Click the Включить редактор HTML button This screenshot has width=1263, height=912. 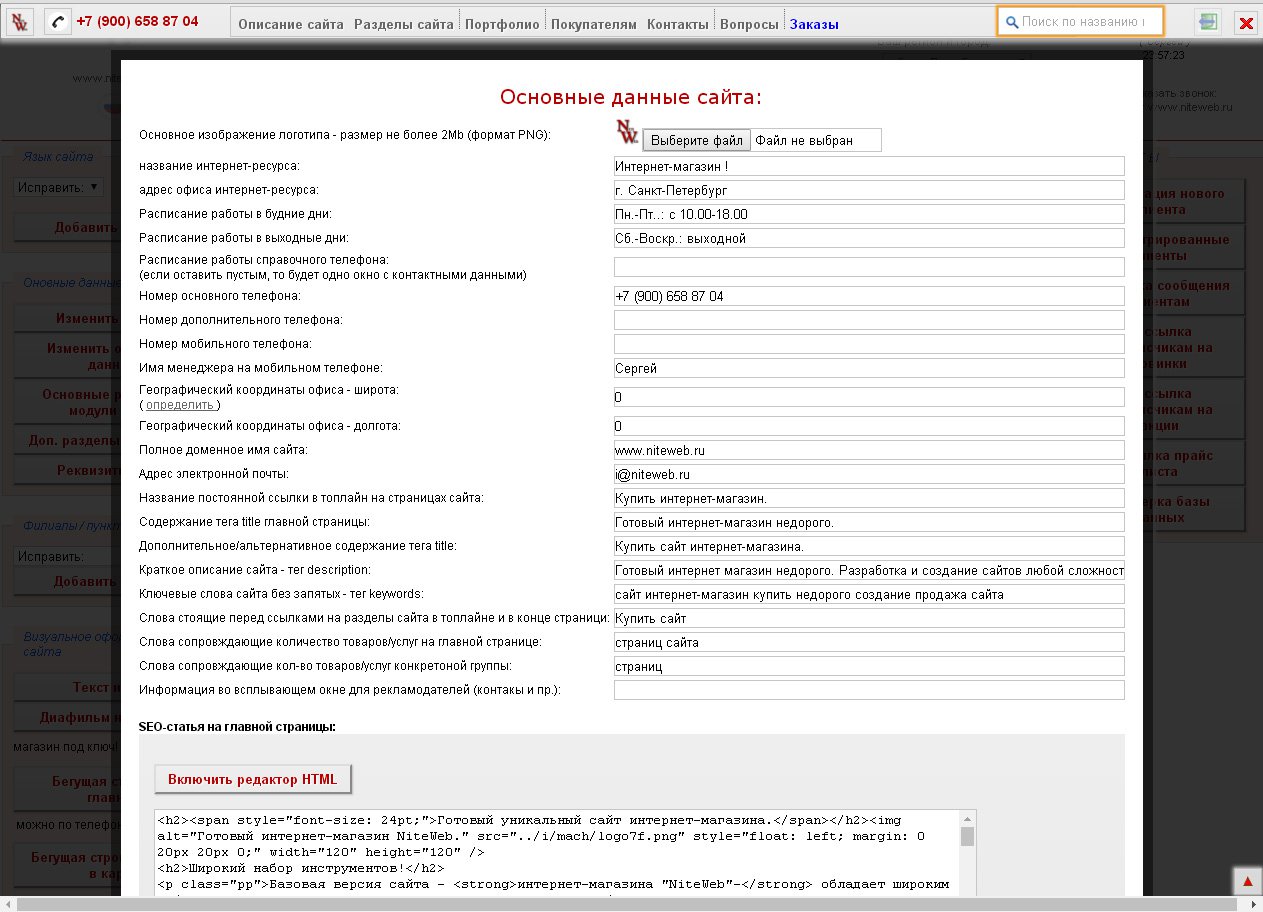click(x=253, y=779)
